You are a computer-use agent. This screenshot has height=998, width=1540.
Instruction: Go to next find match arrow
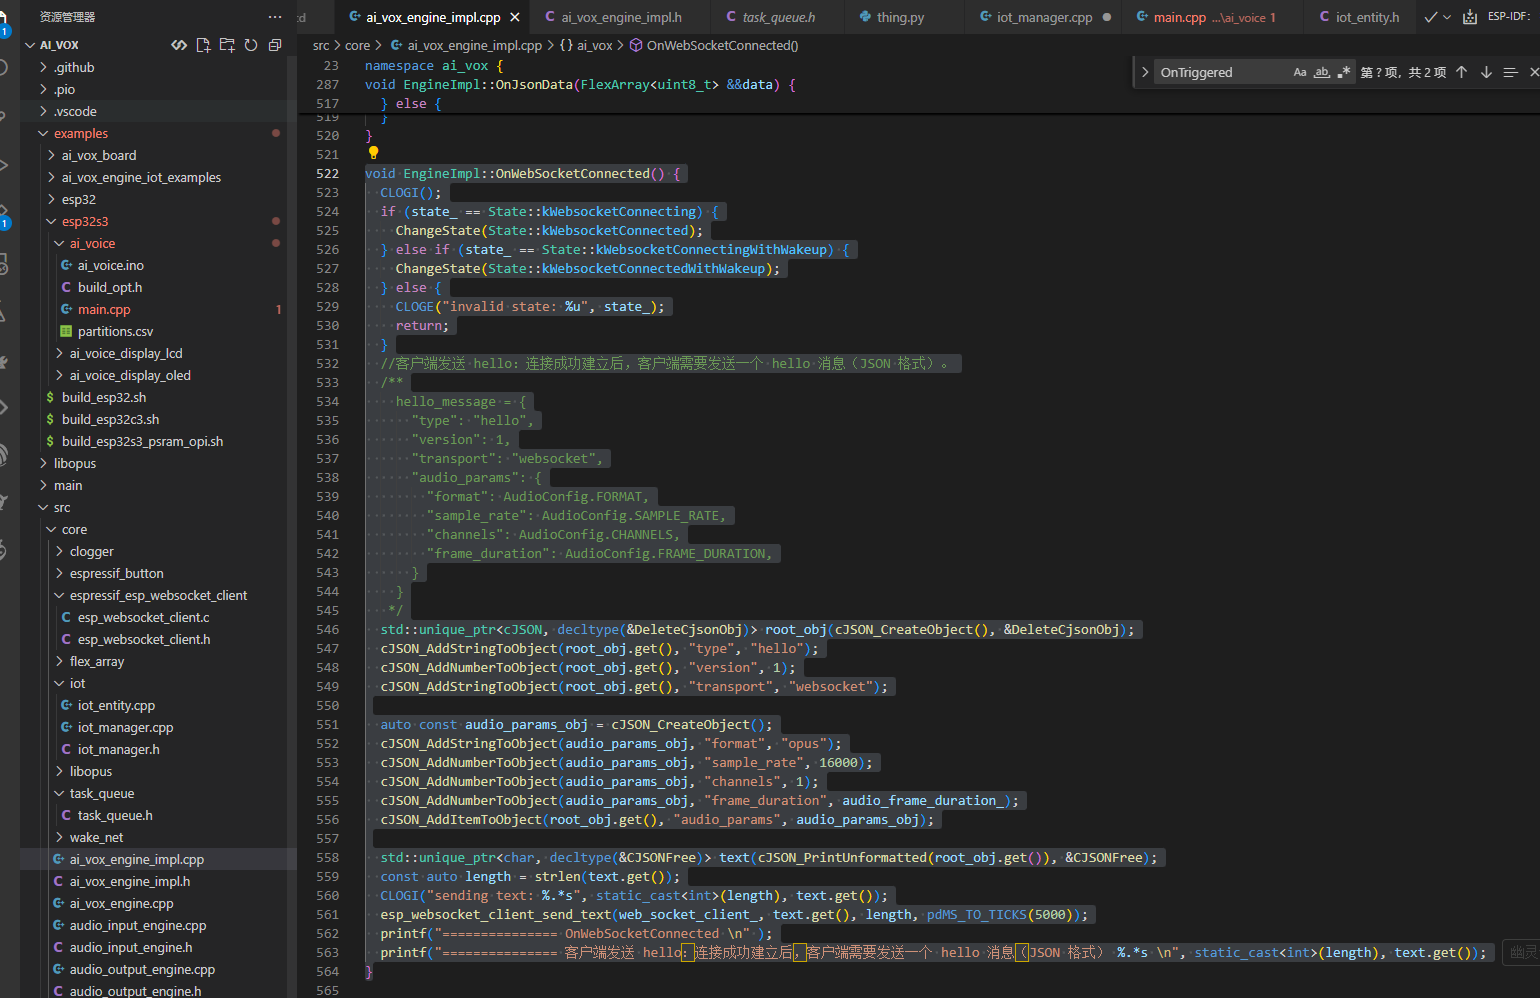[1486, 72]
